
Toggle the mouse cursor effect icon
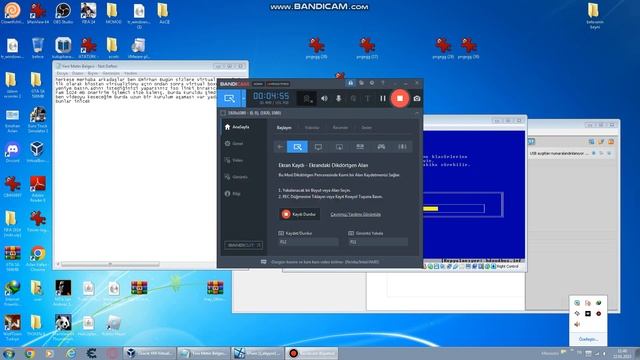(353, 98)
